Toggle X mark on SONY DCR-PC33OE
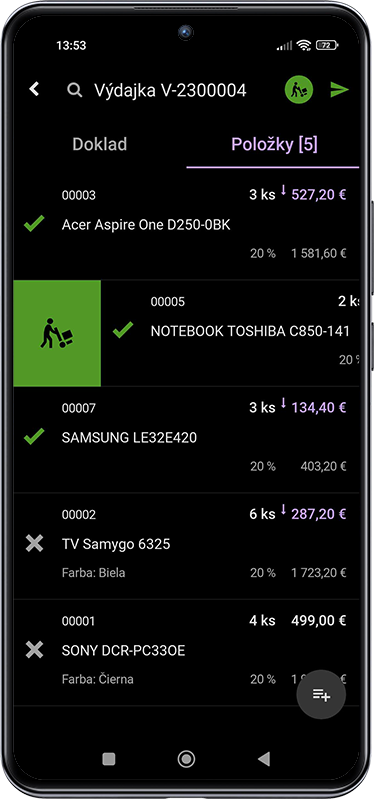This screenshot has width=374, height=799. [34, 650]
